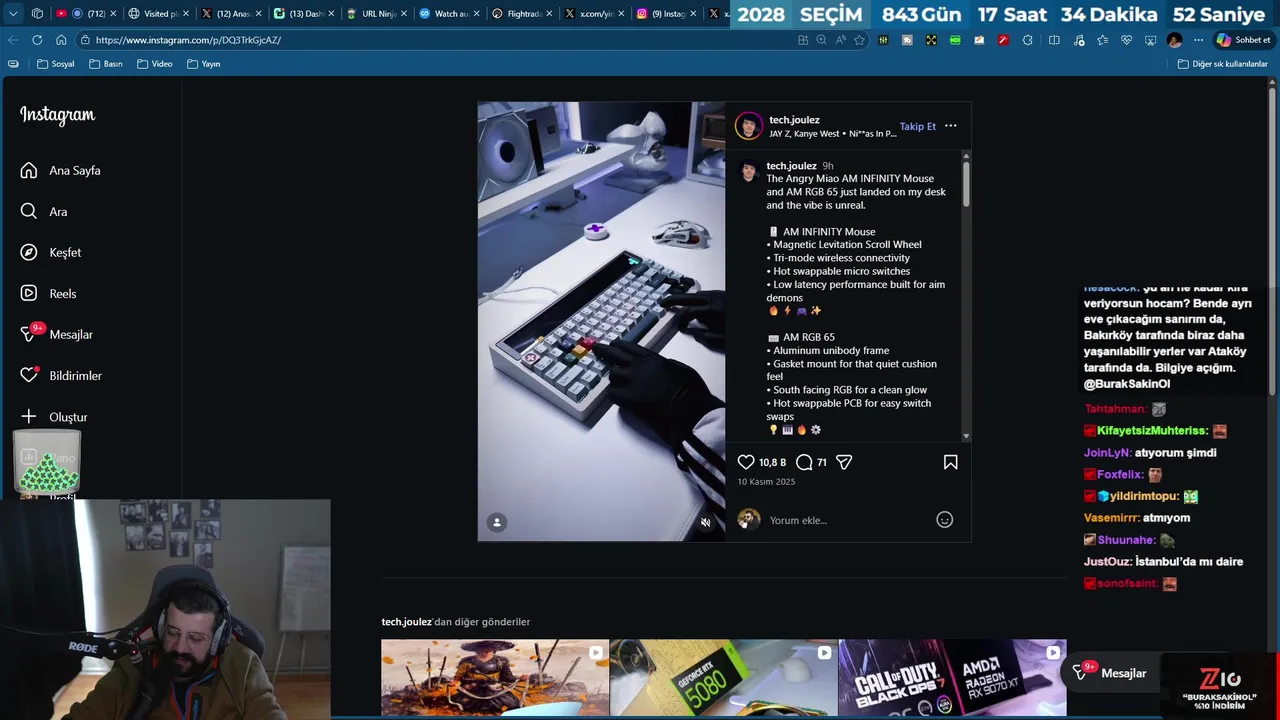The image size is (1280, 720).
Task: Open the Video bookmarks folder
Action: (155, 64)
